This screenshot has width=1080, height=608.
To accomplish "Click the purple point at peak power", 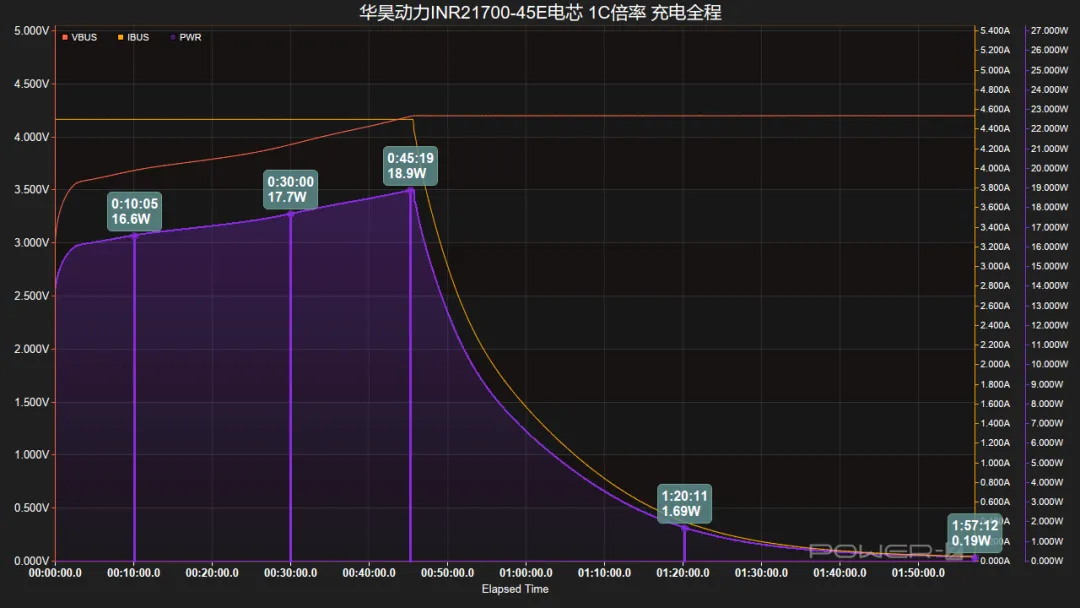I will pos(411,191).
